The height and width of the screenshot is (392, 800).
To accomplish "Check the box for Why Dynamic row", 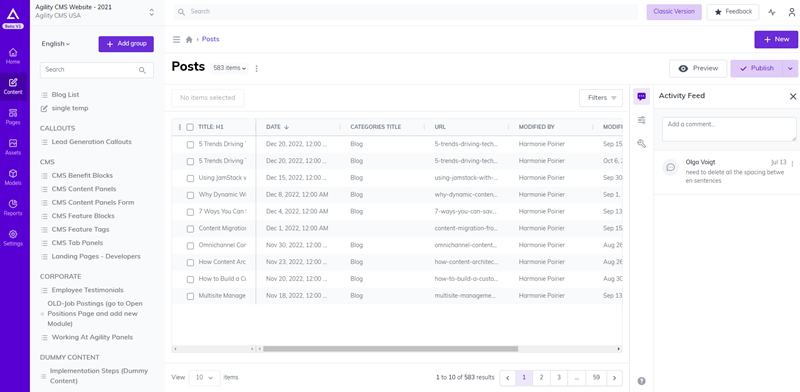I will click(190, 195).
